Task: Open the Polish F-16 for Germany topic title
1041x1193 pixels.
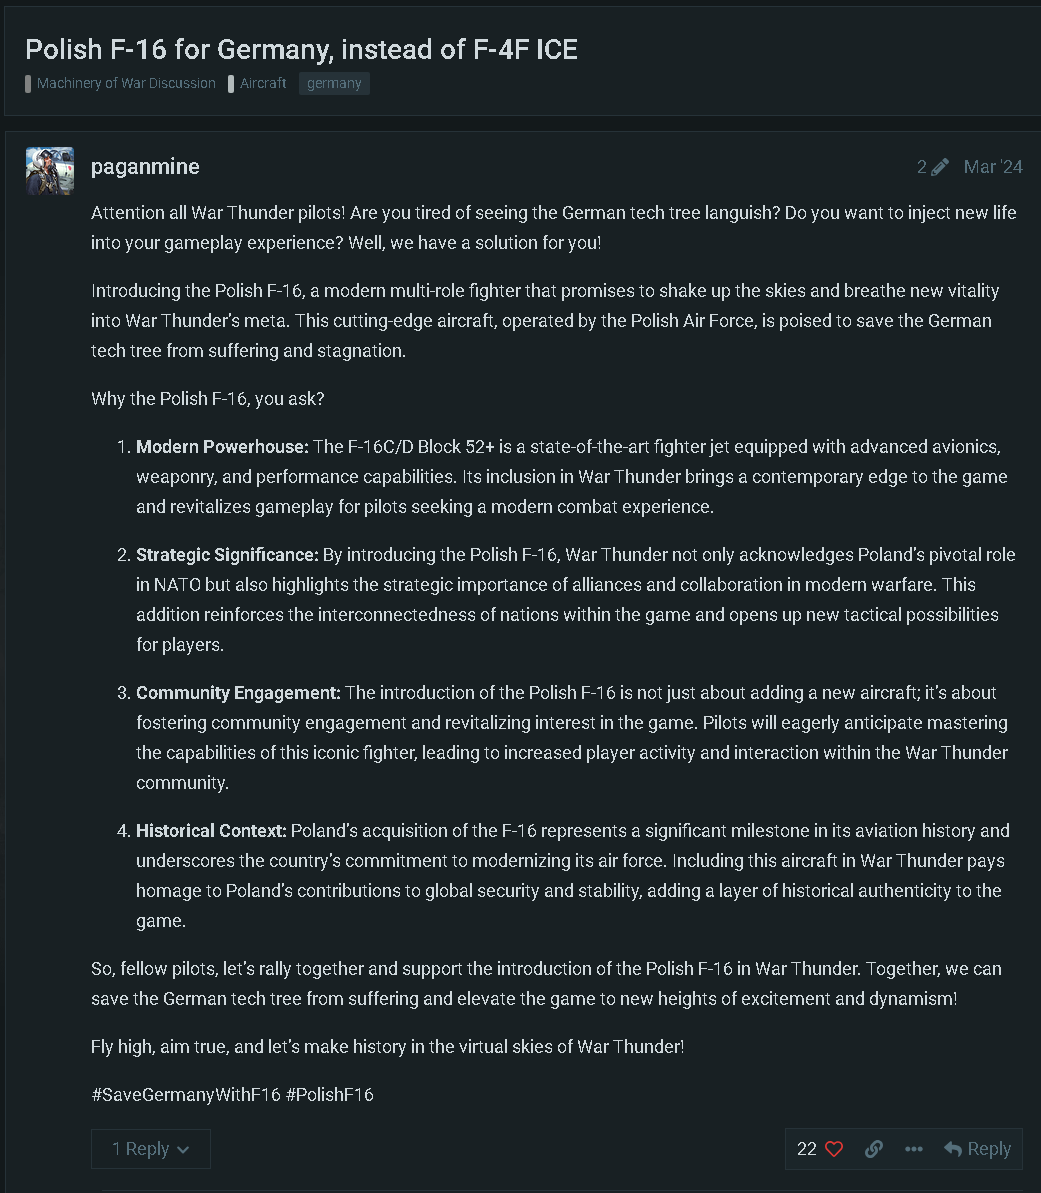Action: tap(301, 49)
